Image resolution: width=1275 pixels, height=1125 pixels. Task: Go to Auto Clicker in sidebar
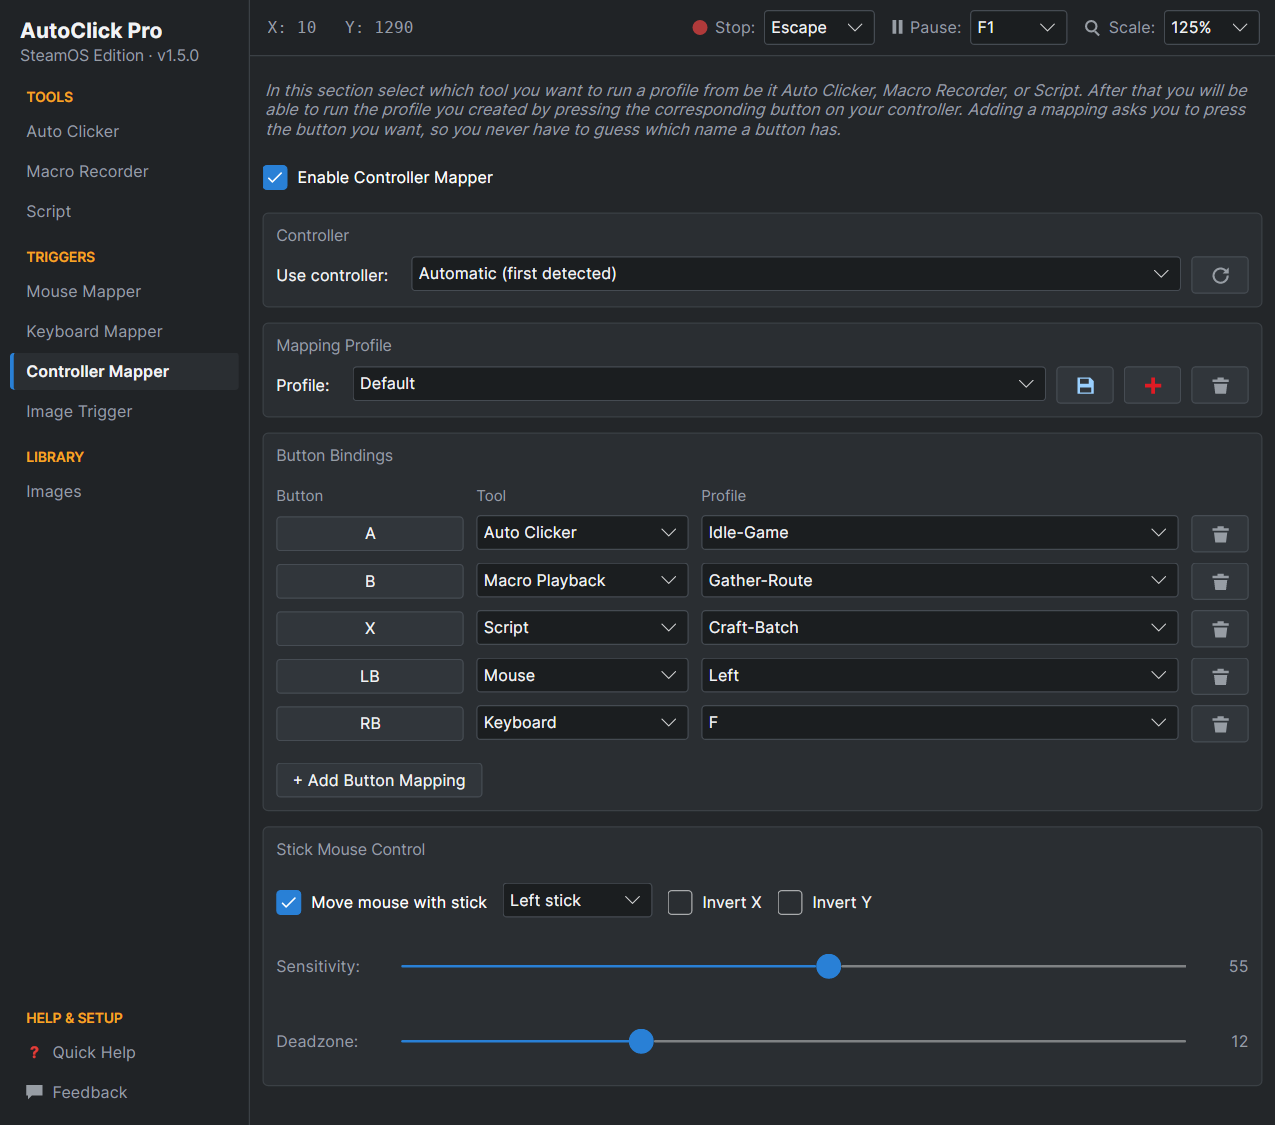(124, 131)
